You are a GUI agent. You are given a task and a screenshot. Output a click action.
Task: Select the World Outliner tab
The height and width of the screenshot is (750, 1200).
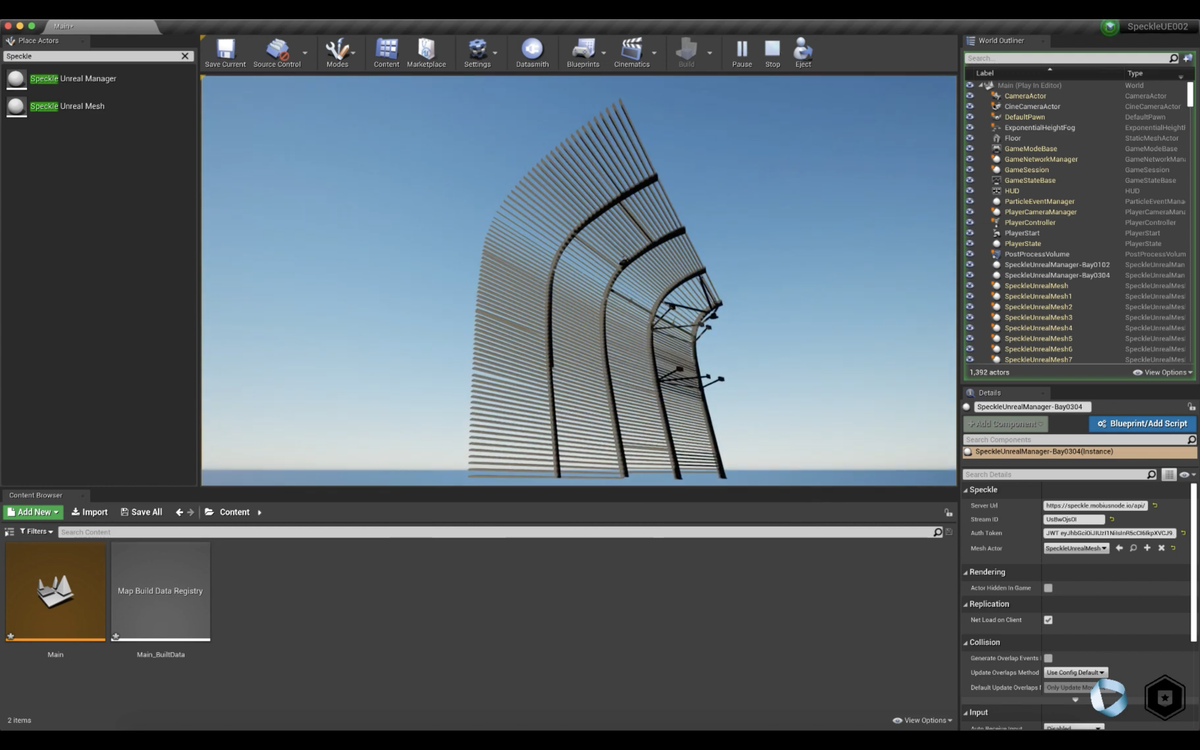click(x=1001, y=41)
